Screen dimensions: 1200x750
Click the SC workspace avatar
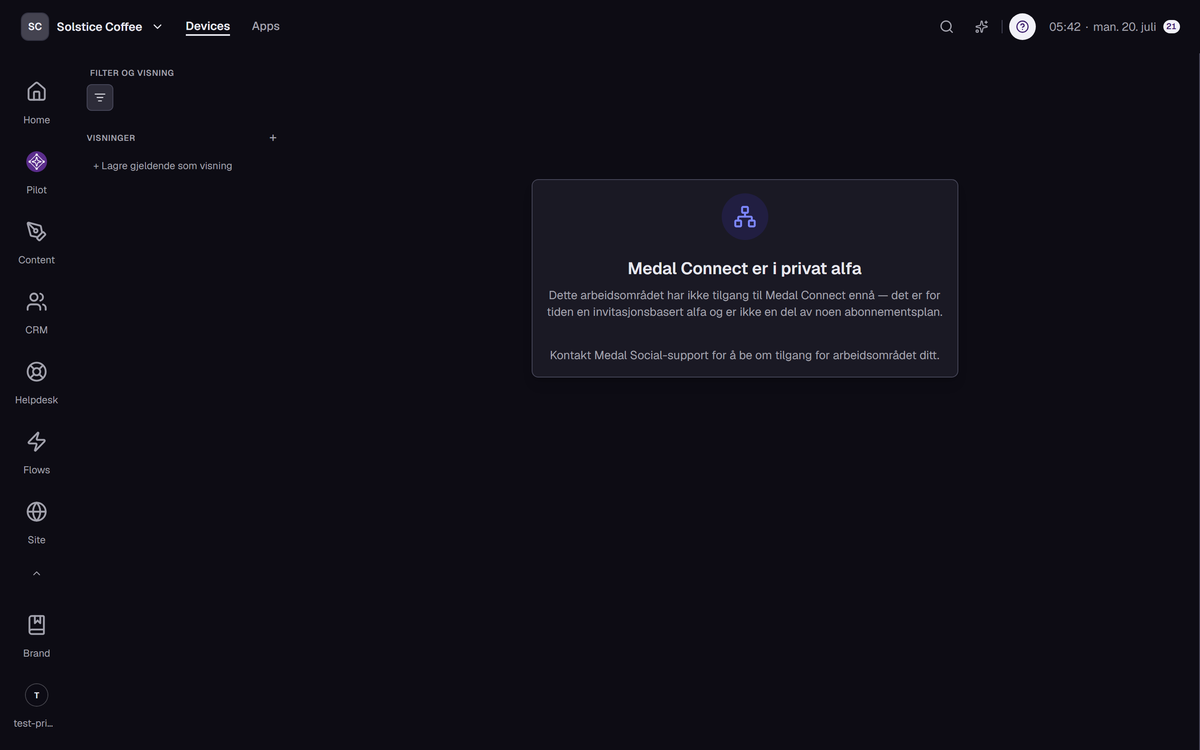tap(35, 27)
